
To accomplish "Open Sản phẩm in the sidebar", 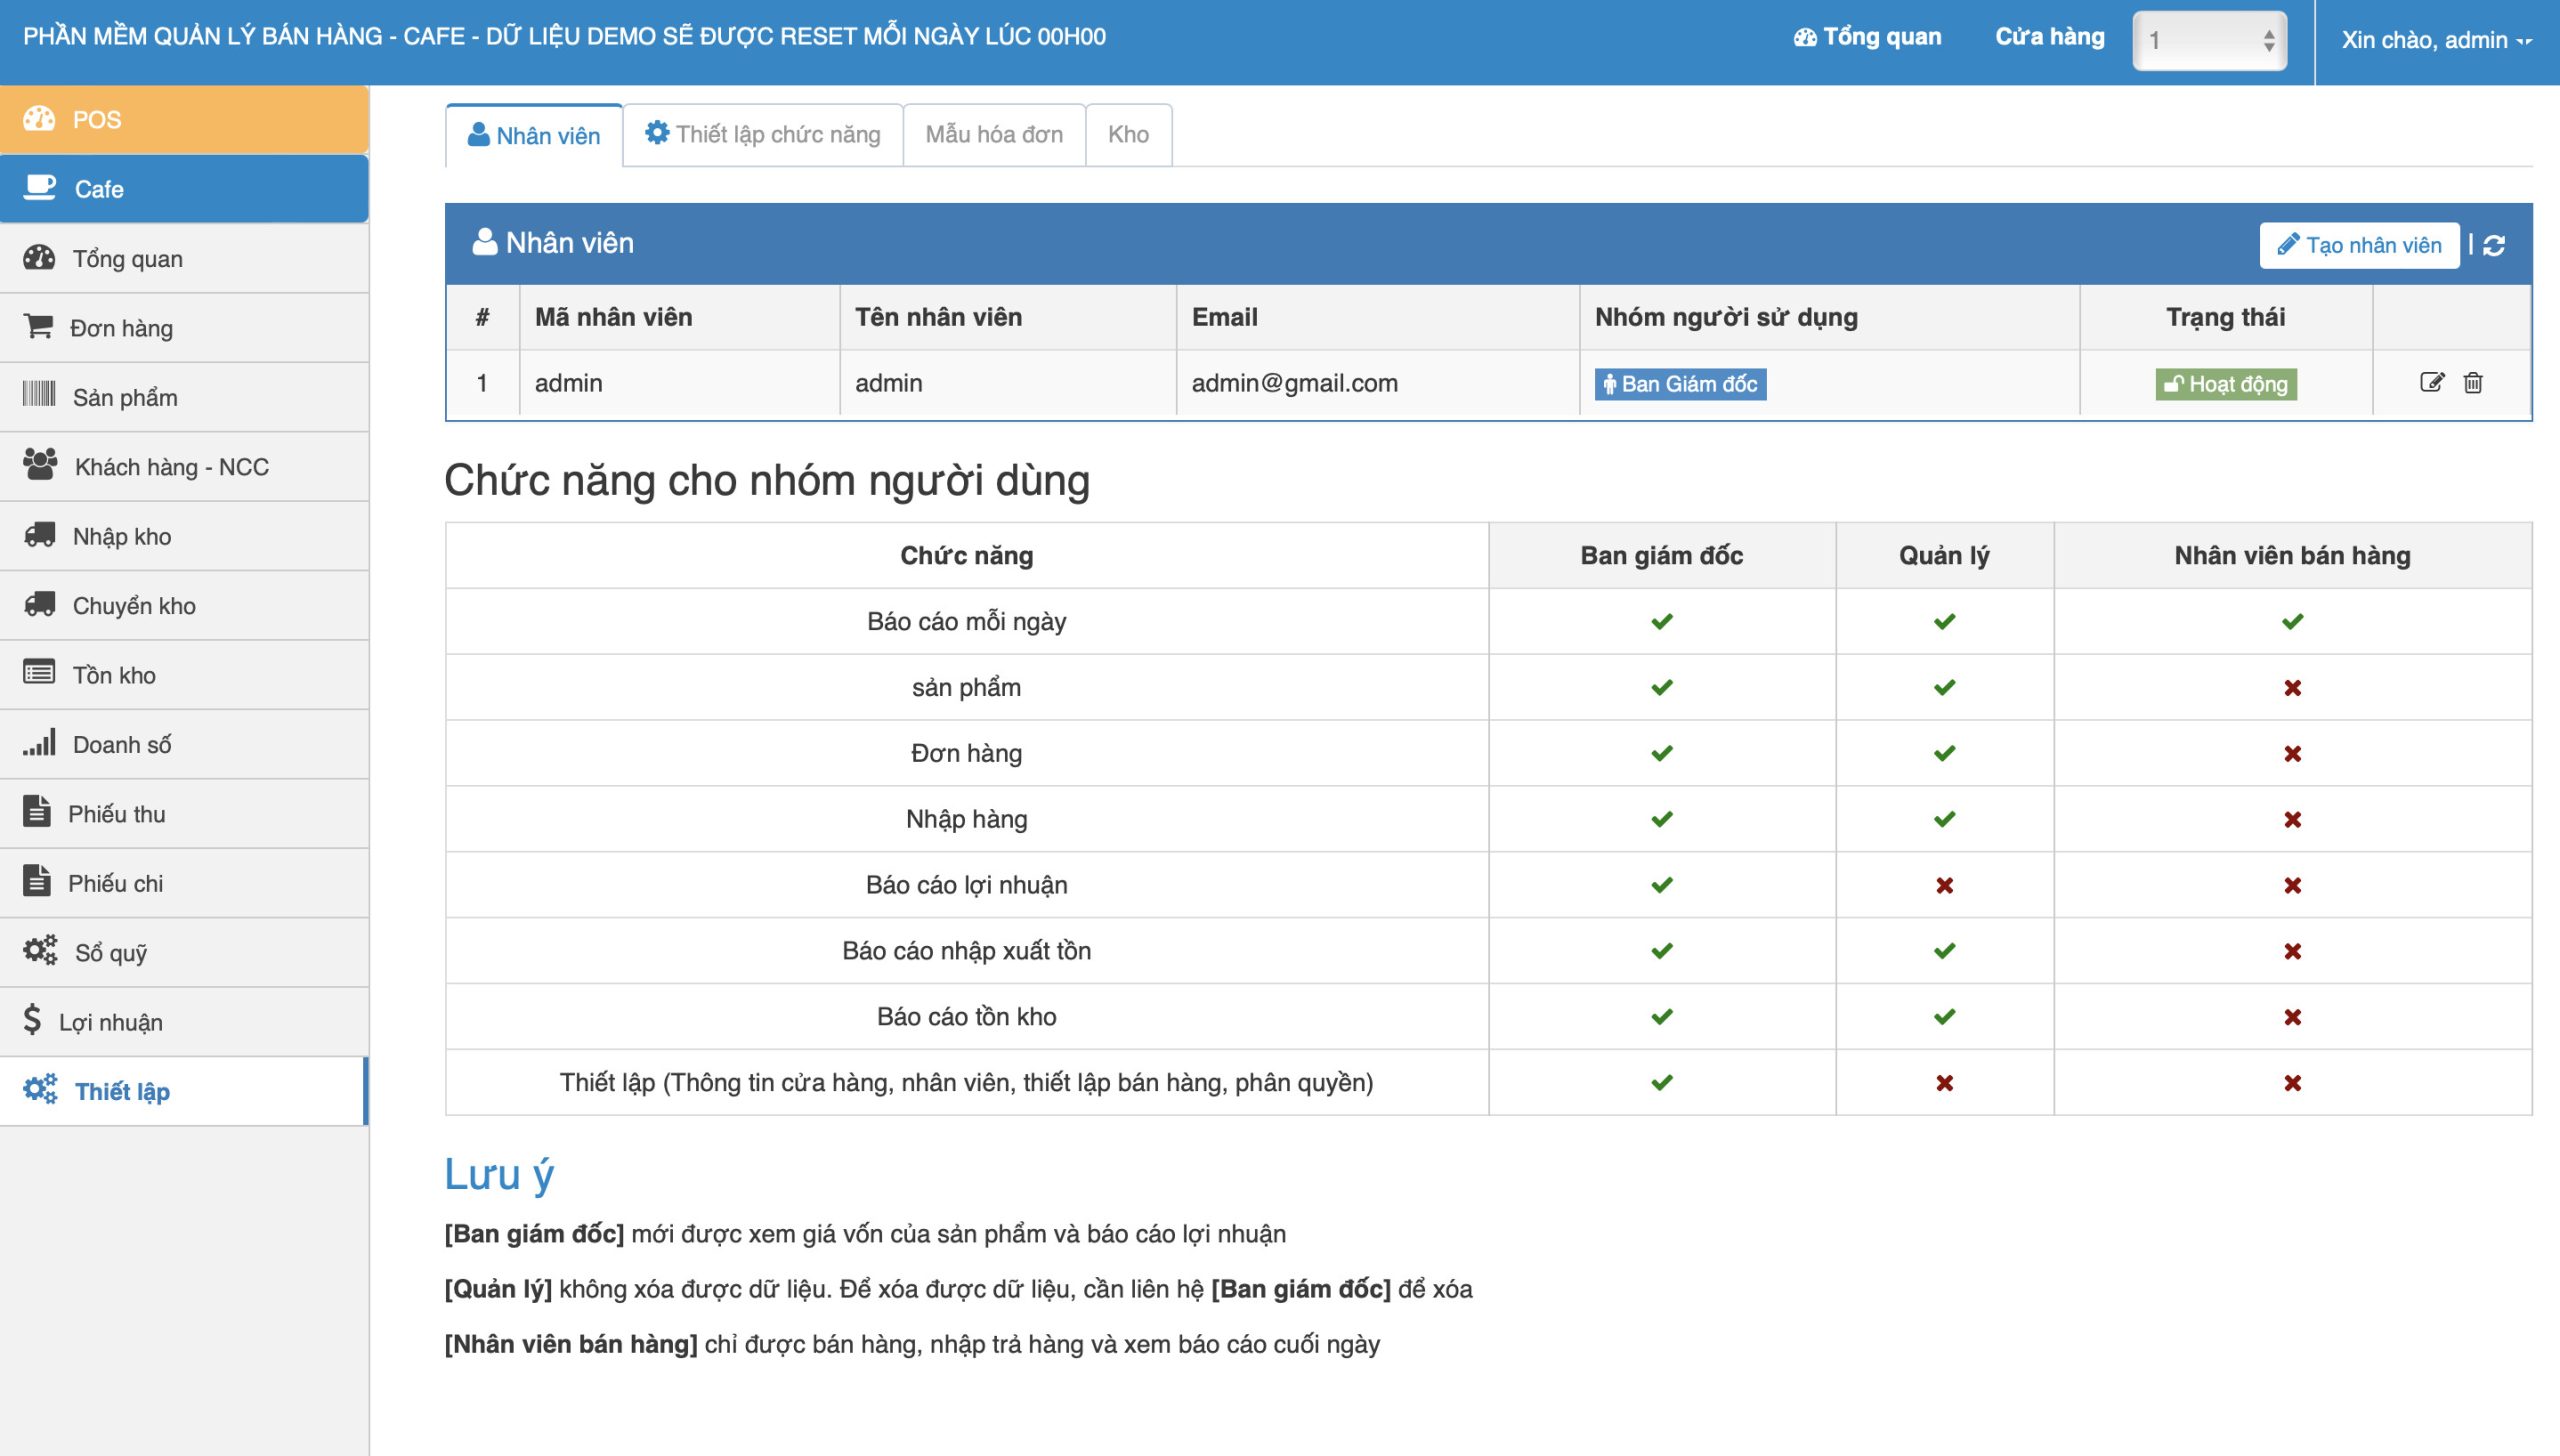I will point(124,397).
